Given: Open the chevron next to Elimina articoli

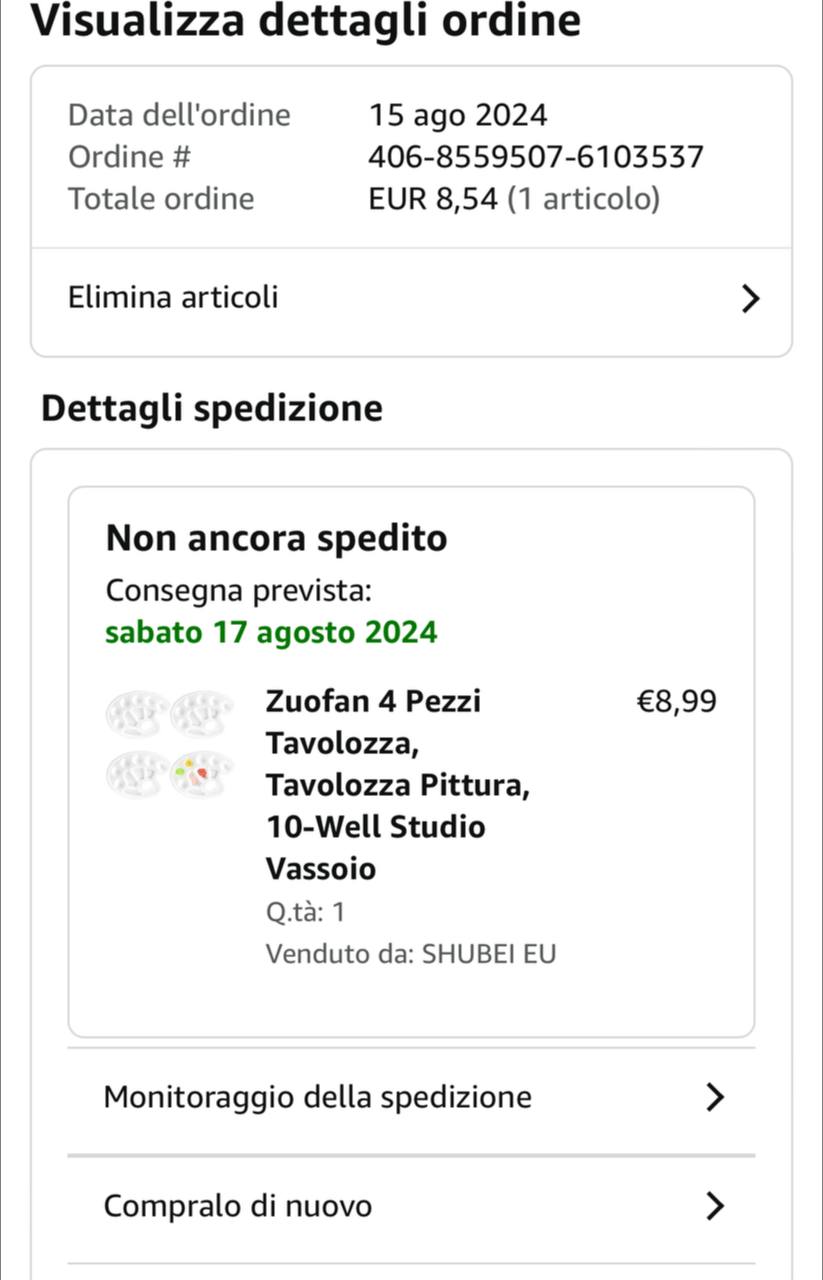Looking at the screenshot, I should click(x=750, y=298).
